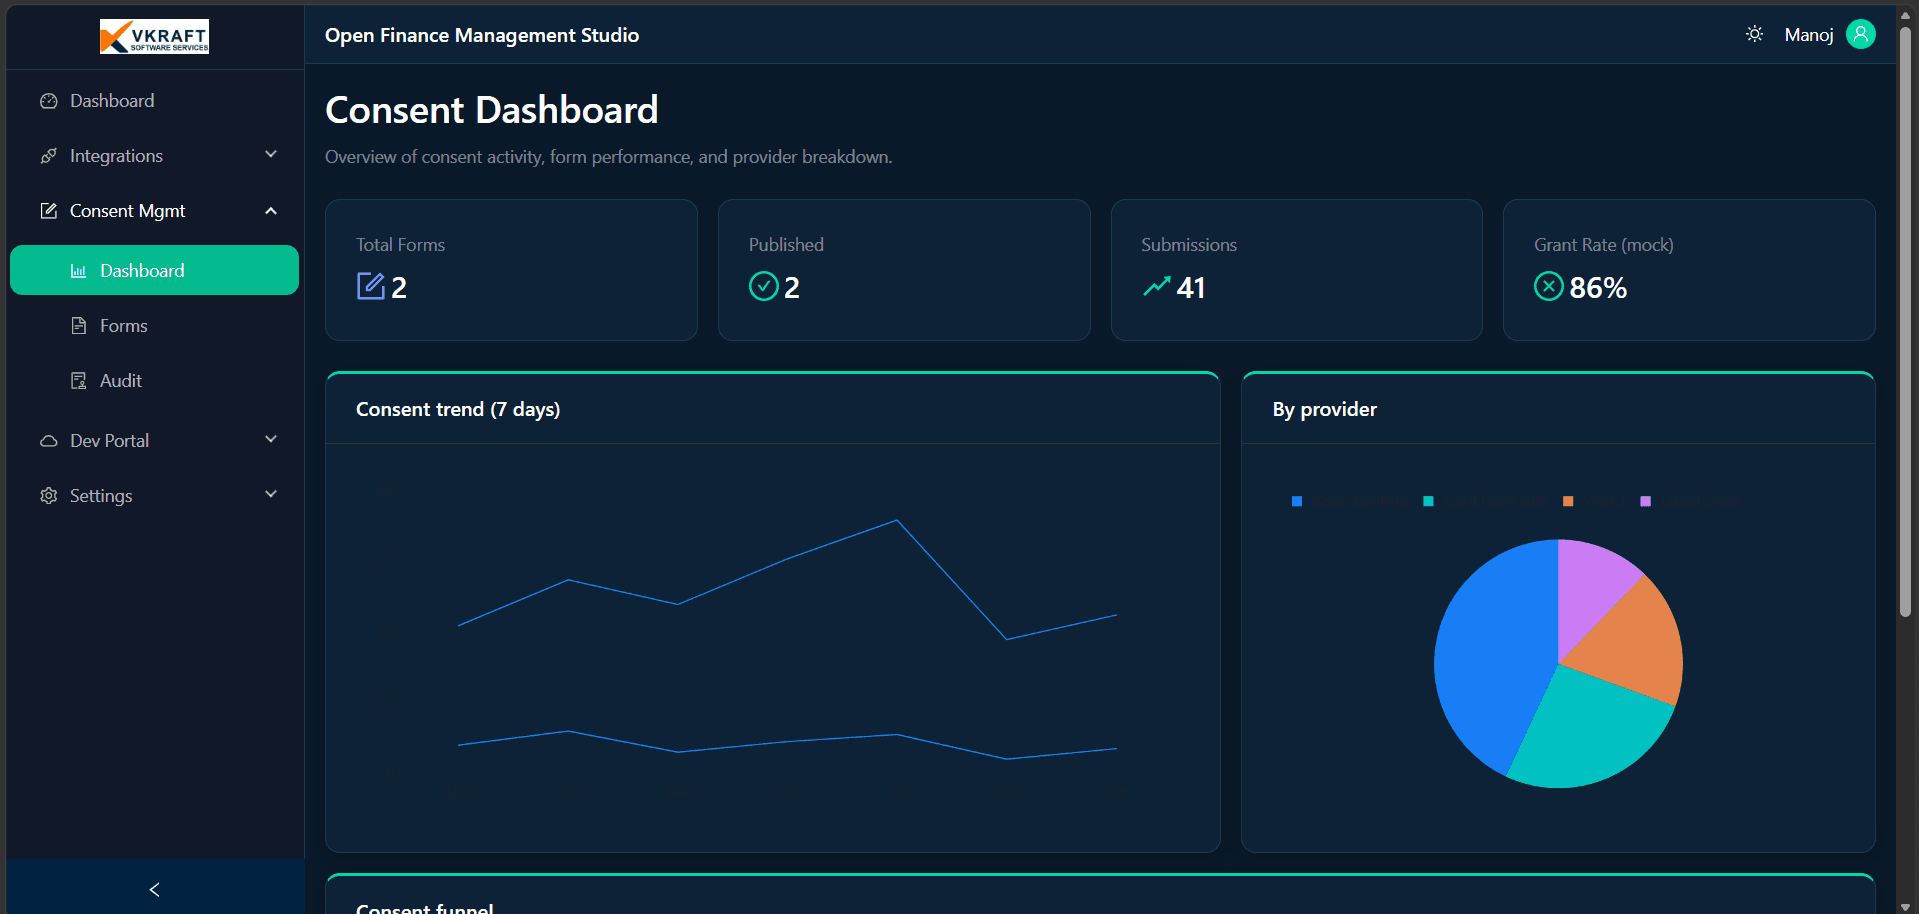Toggle the Direct Debit purple legend swatch
Screen dimensions: 1919x914
pyautogui.click(x=1645, y=501)
